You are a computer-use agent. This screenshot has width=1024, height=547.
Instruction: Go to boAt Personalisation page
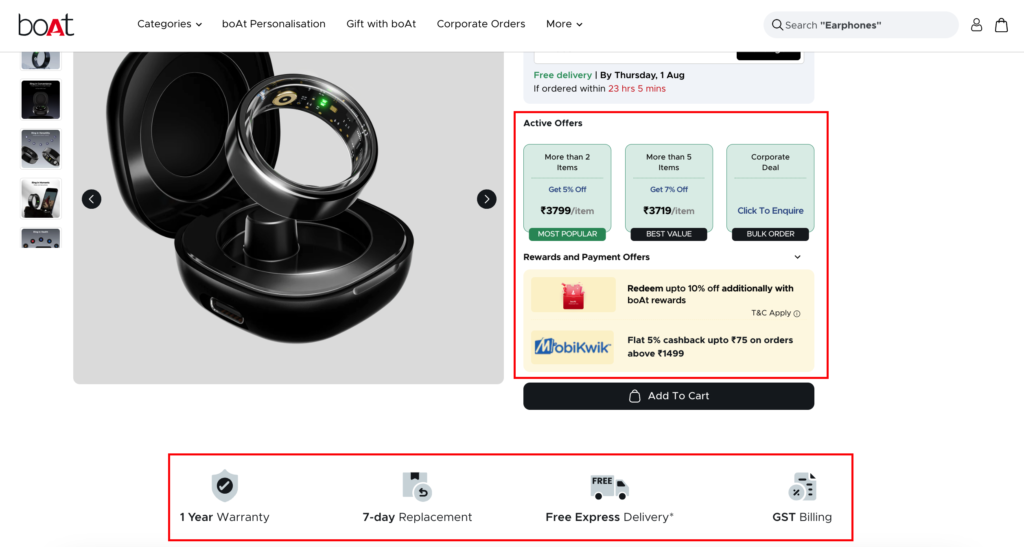coord(273,24)
